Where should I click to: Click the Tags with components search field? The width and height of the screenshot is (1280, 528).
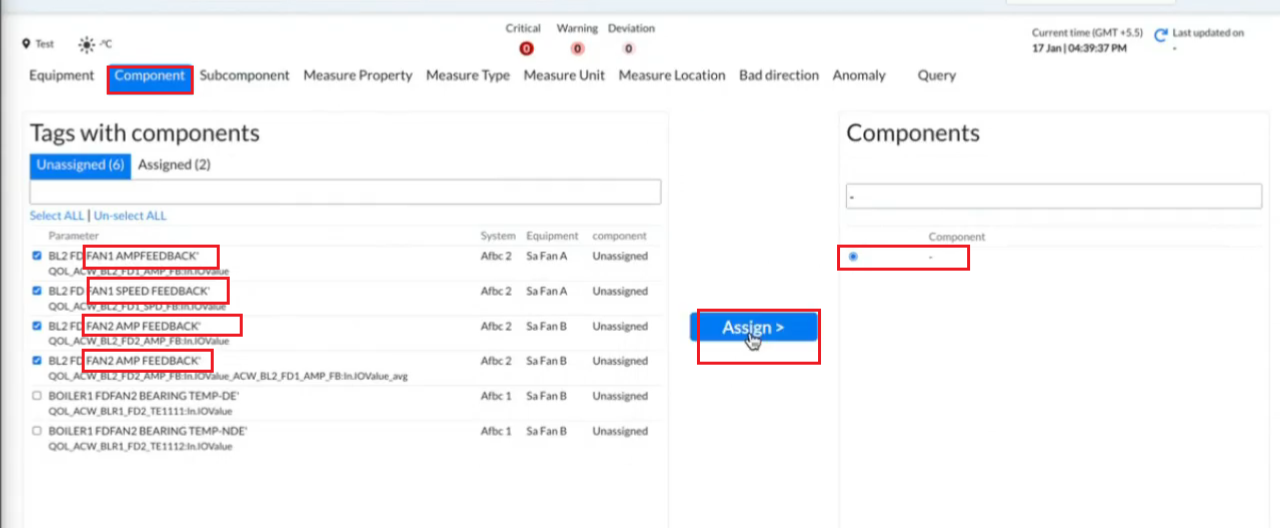345,192
